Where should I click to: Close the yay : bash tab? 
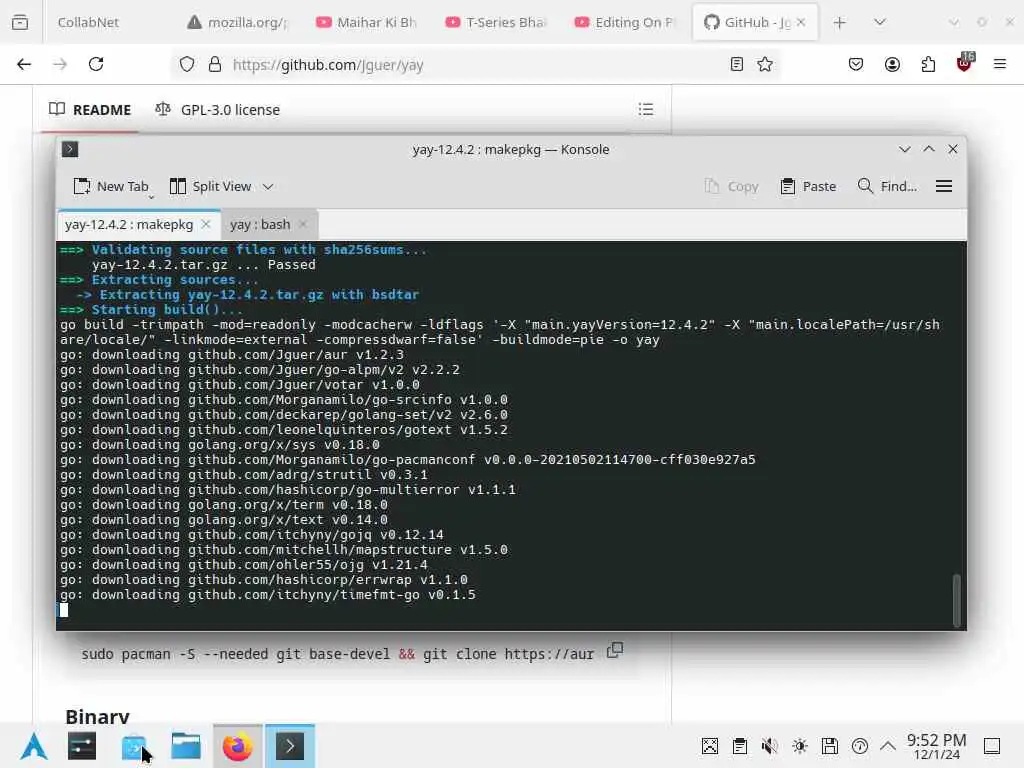pyautogui.click(x=302, y=225)
